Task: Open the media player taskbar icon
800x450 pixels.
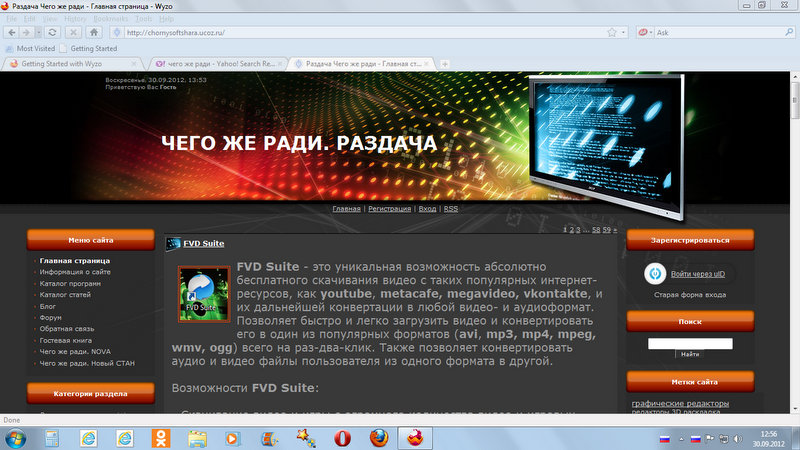Action: click(233, 438)
